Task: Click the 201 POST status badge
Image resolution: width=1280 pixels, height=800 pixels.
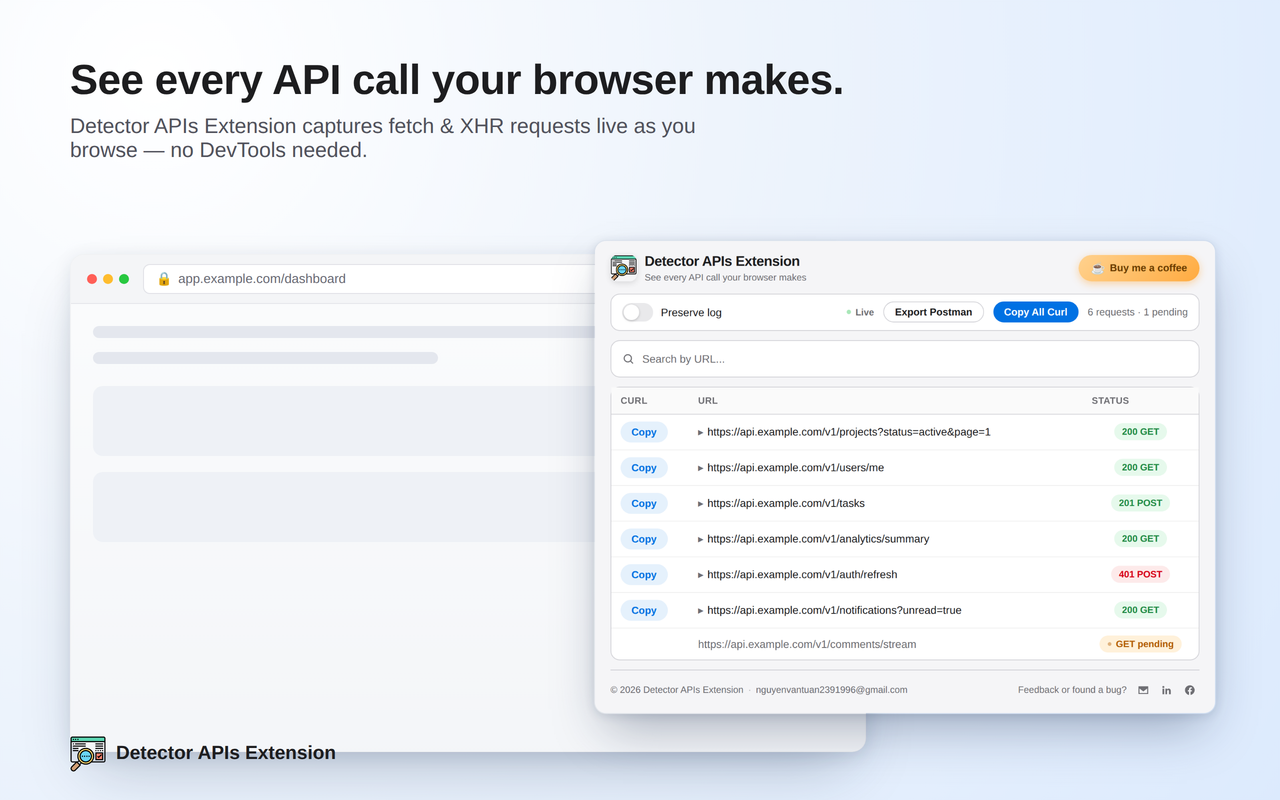Action: pos(1140,503)
